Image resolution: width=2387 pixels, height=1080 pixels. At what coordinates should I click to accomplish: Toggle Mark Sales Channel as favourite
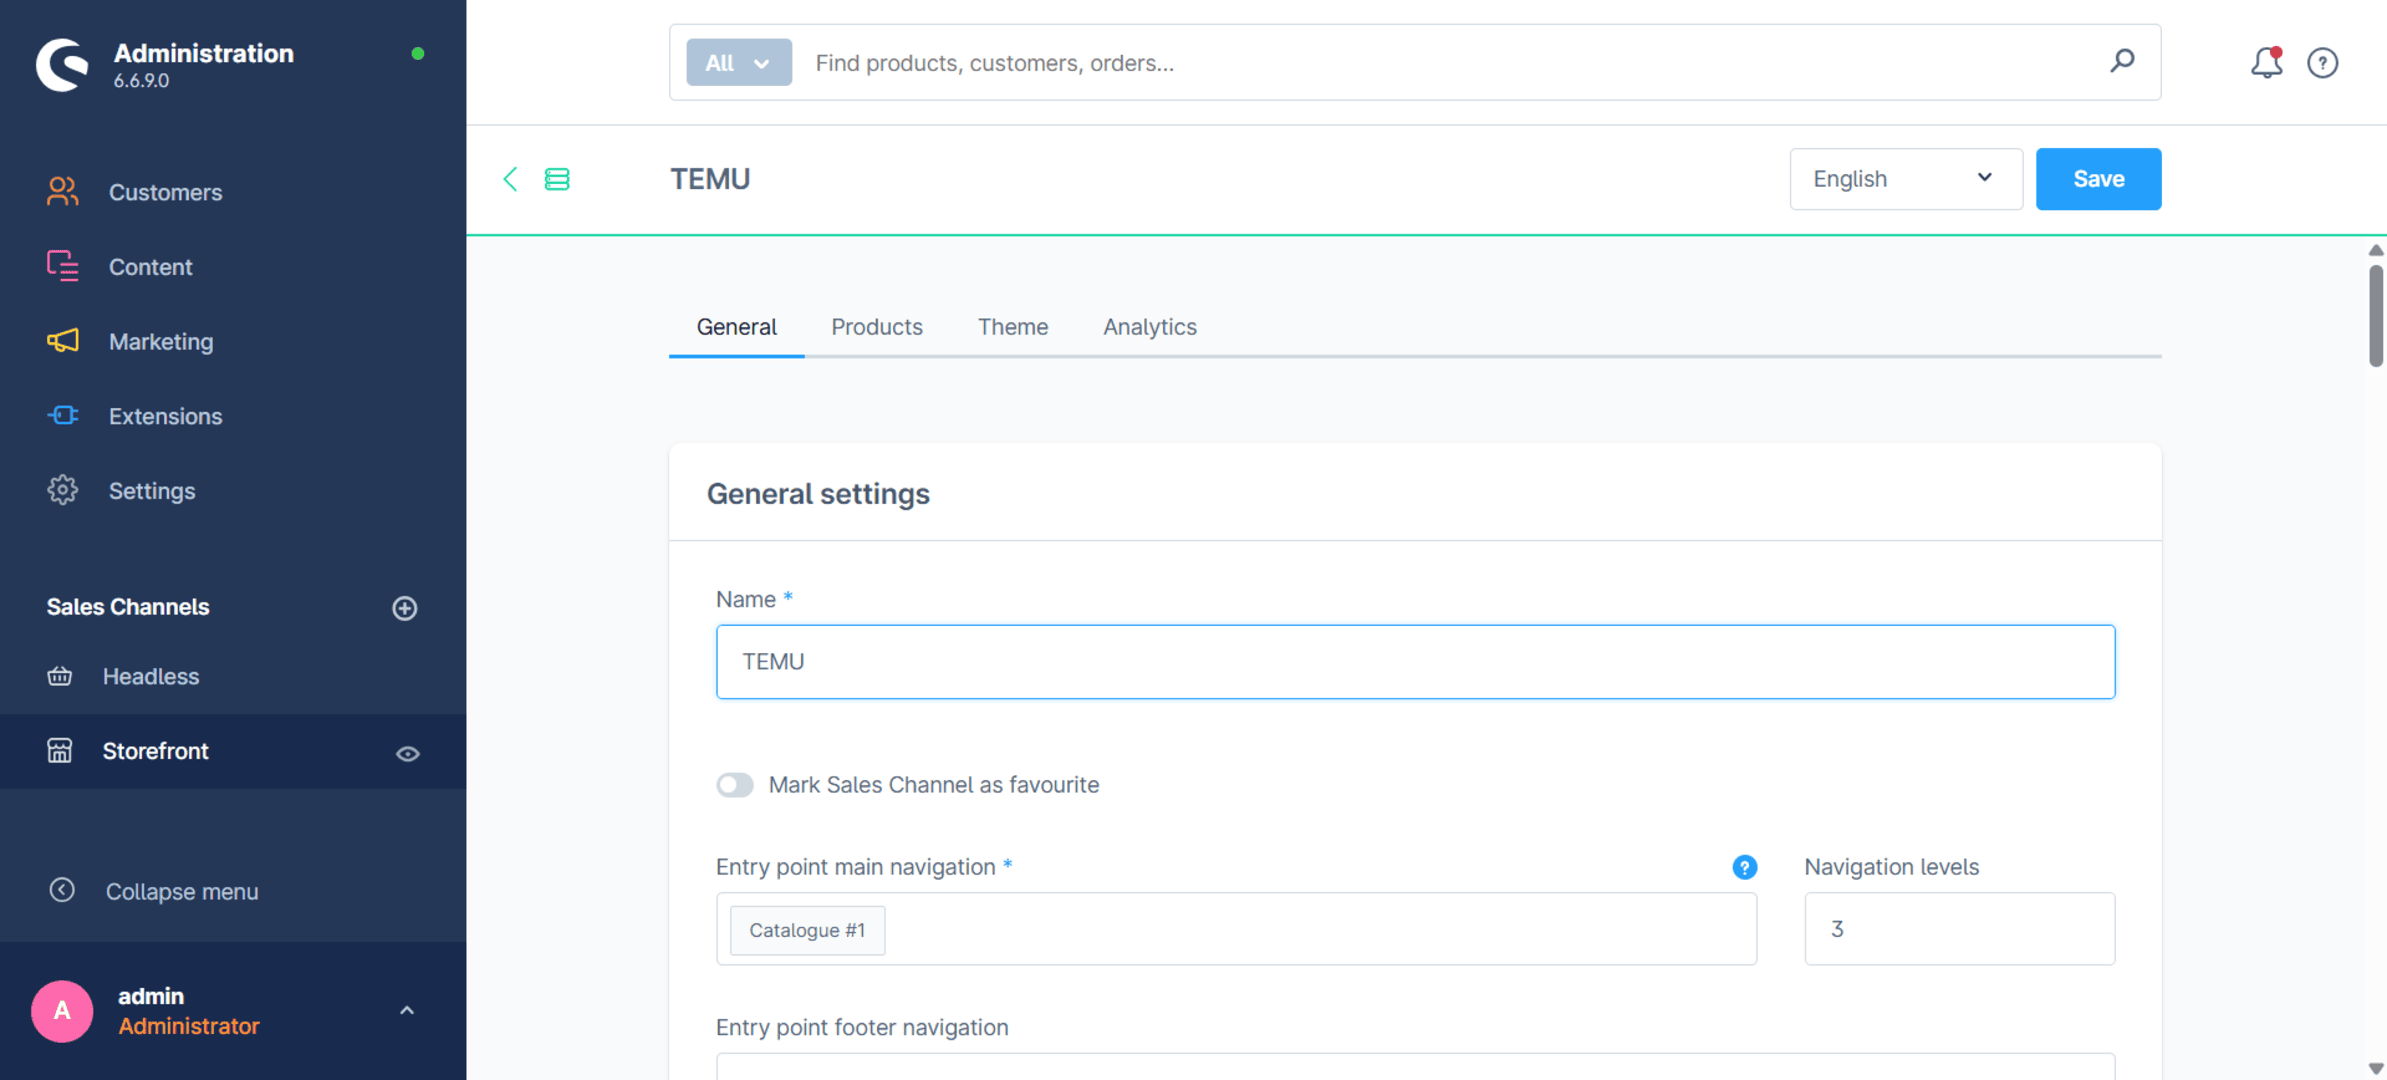pyautogui.click(x=735, y=785)
